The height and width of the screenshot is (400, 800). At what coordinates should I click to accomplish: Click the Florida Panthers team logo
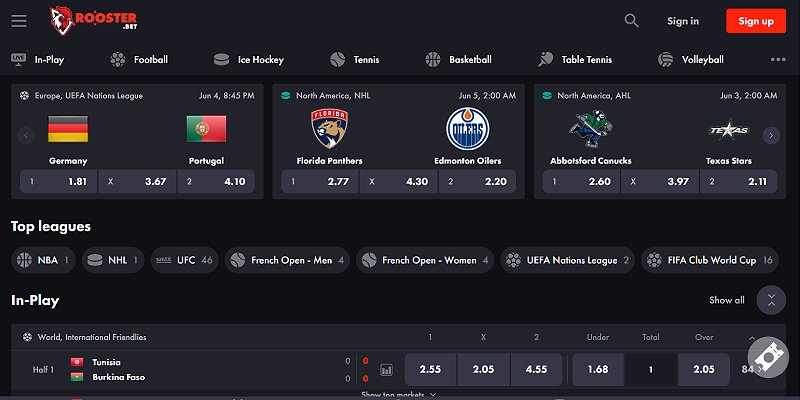(x=330, y=128)
